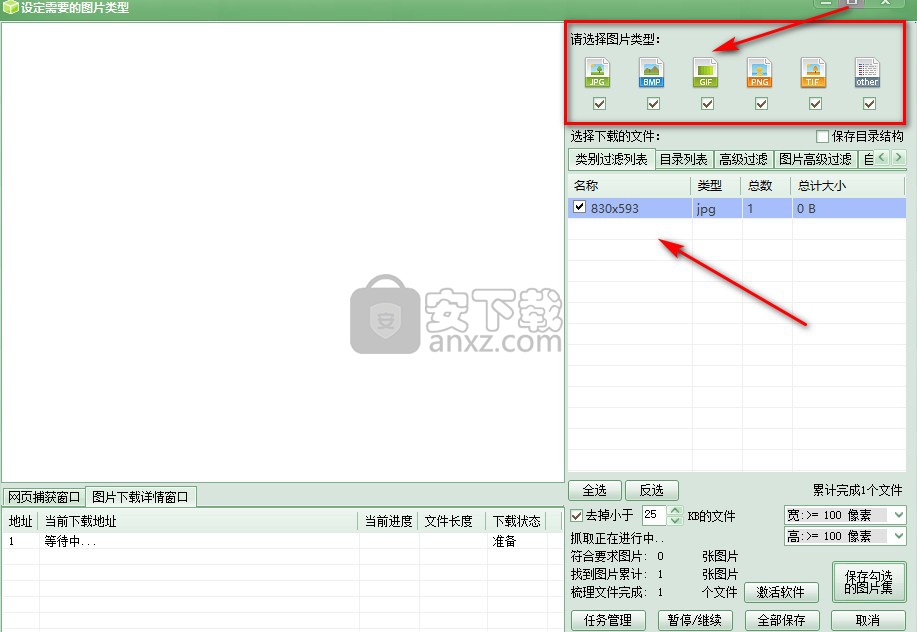
Task: Click the app cube icon in title bar
Action: coord(11,8)
